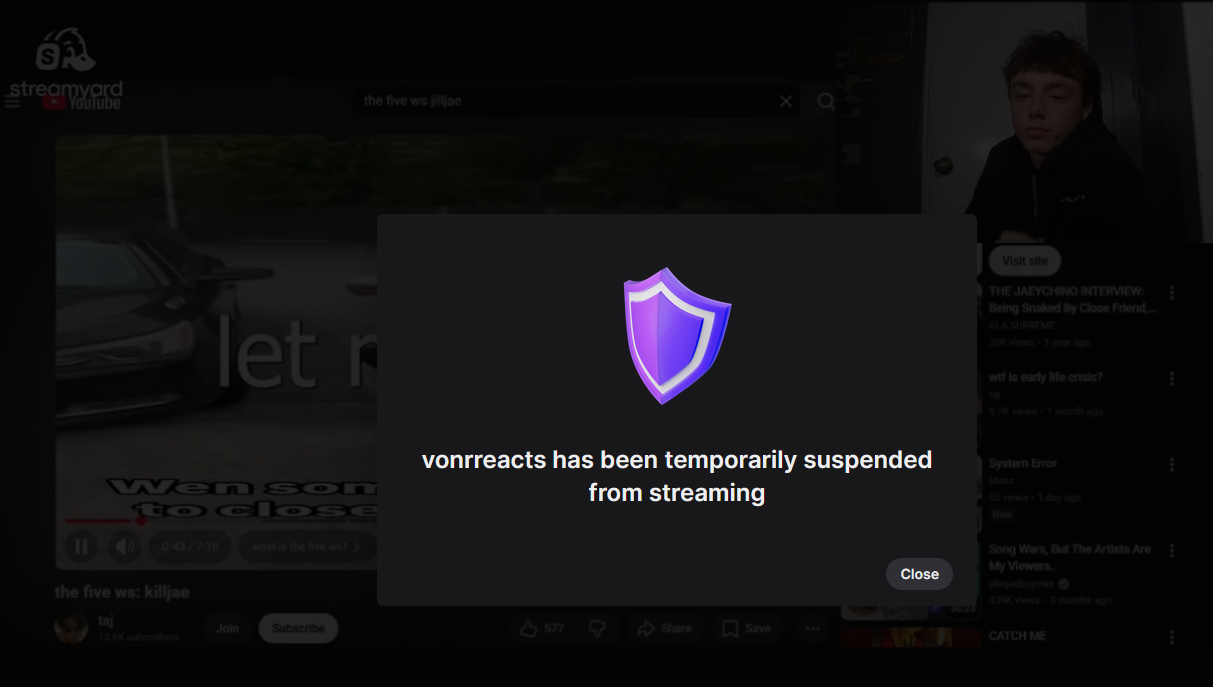This screenshot has width=1213, height=687.
Task: Join the taj channel membership
Action: 227,628
